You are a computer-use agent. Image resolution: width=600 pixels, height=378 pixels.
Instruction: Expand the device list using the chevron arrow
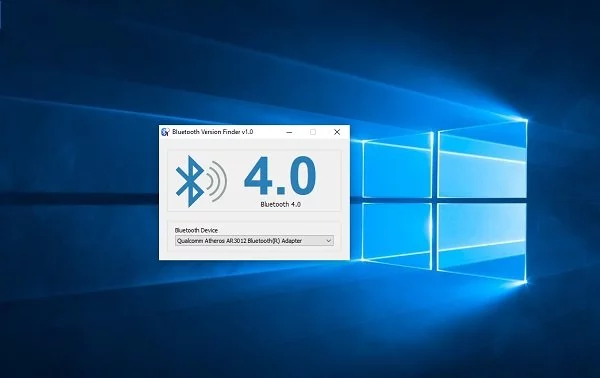tap(328, 241)
